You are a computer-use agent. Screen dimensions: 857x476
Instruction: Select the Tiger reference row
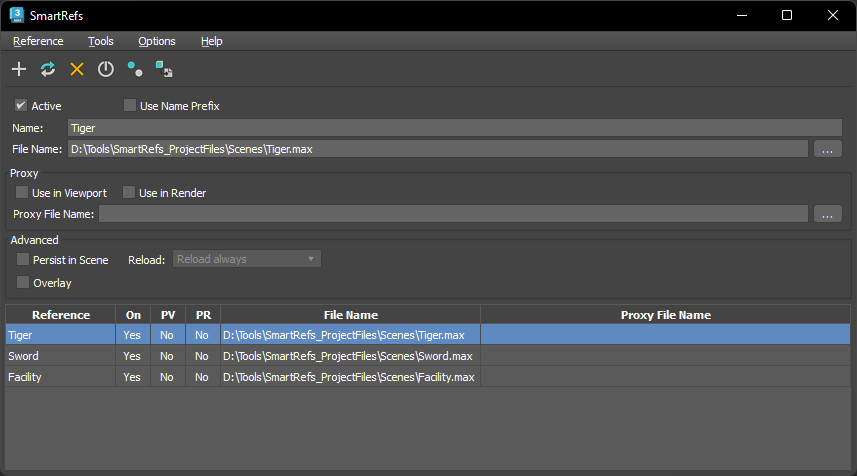pos(428,334)
